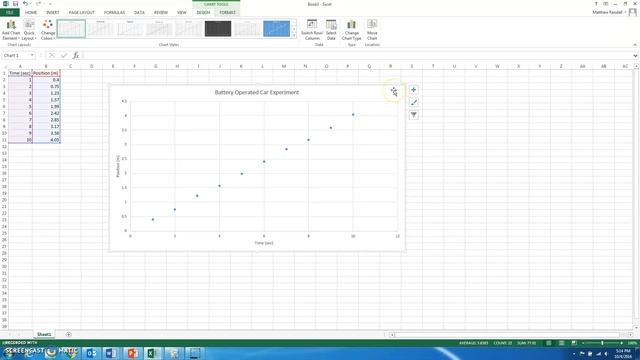Switch to the FORMULAS tab
Image resolution: width=640 pixels, height=360 pixels.
pyautogui.click(x=114, y=13)
